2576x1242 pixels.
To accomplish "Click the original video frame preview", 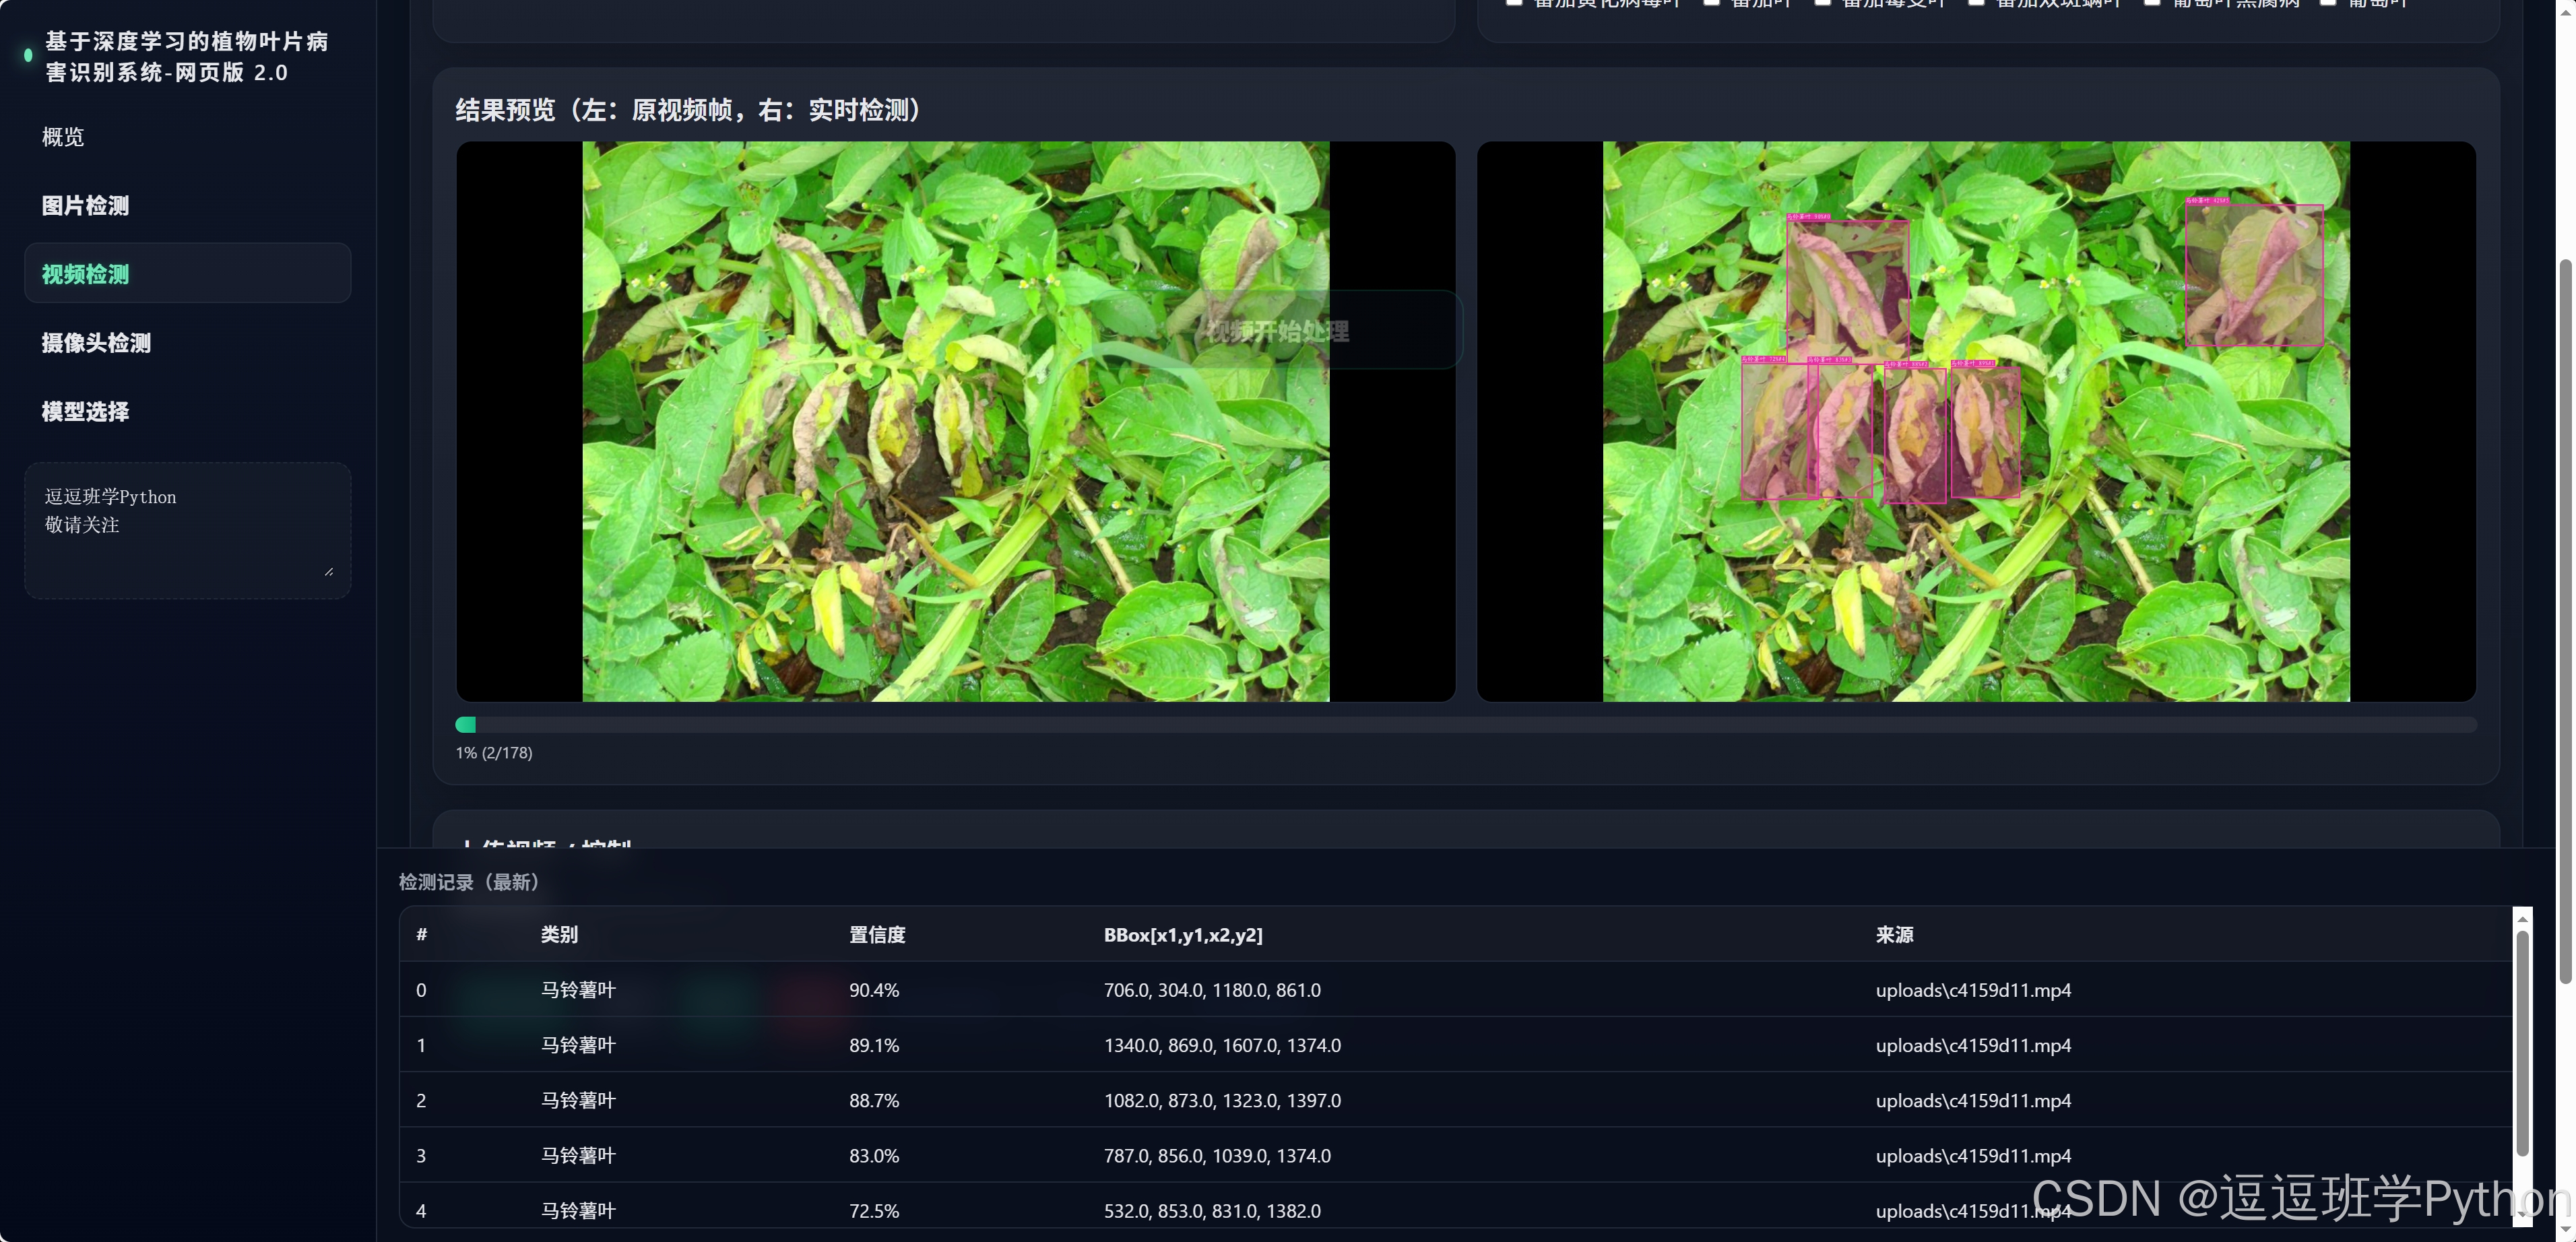I will pos(956,421).
